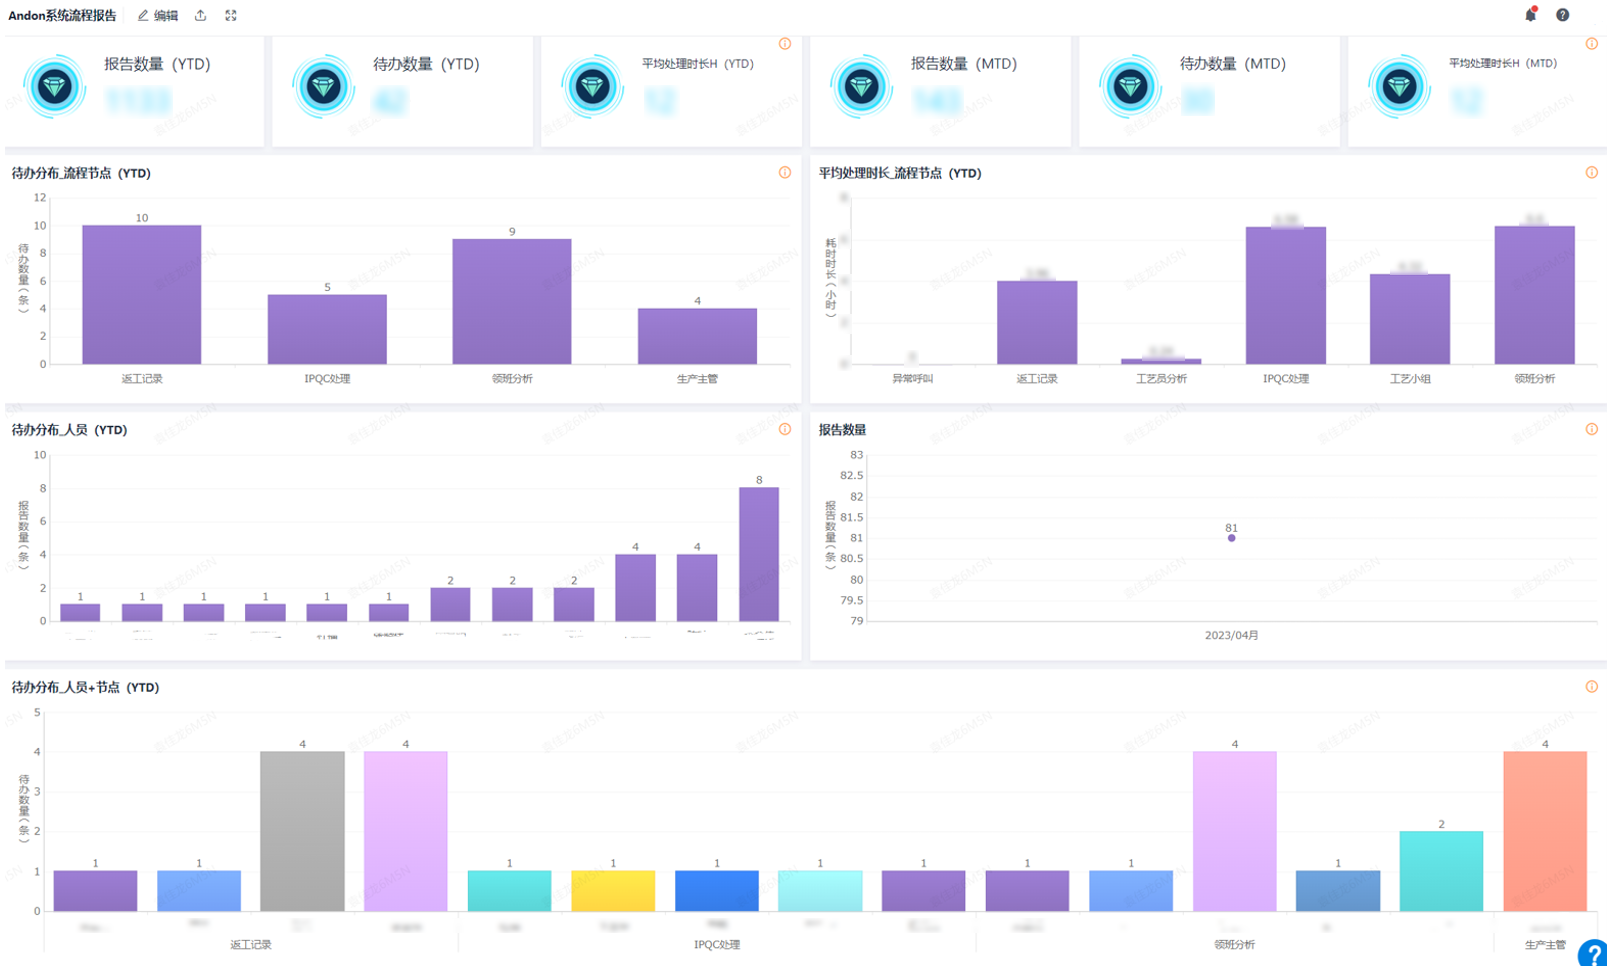Enter fullscreen mode via expand icon
This screenshot has height=966, width=1607.
coord(231,16)
